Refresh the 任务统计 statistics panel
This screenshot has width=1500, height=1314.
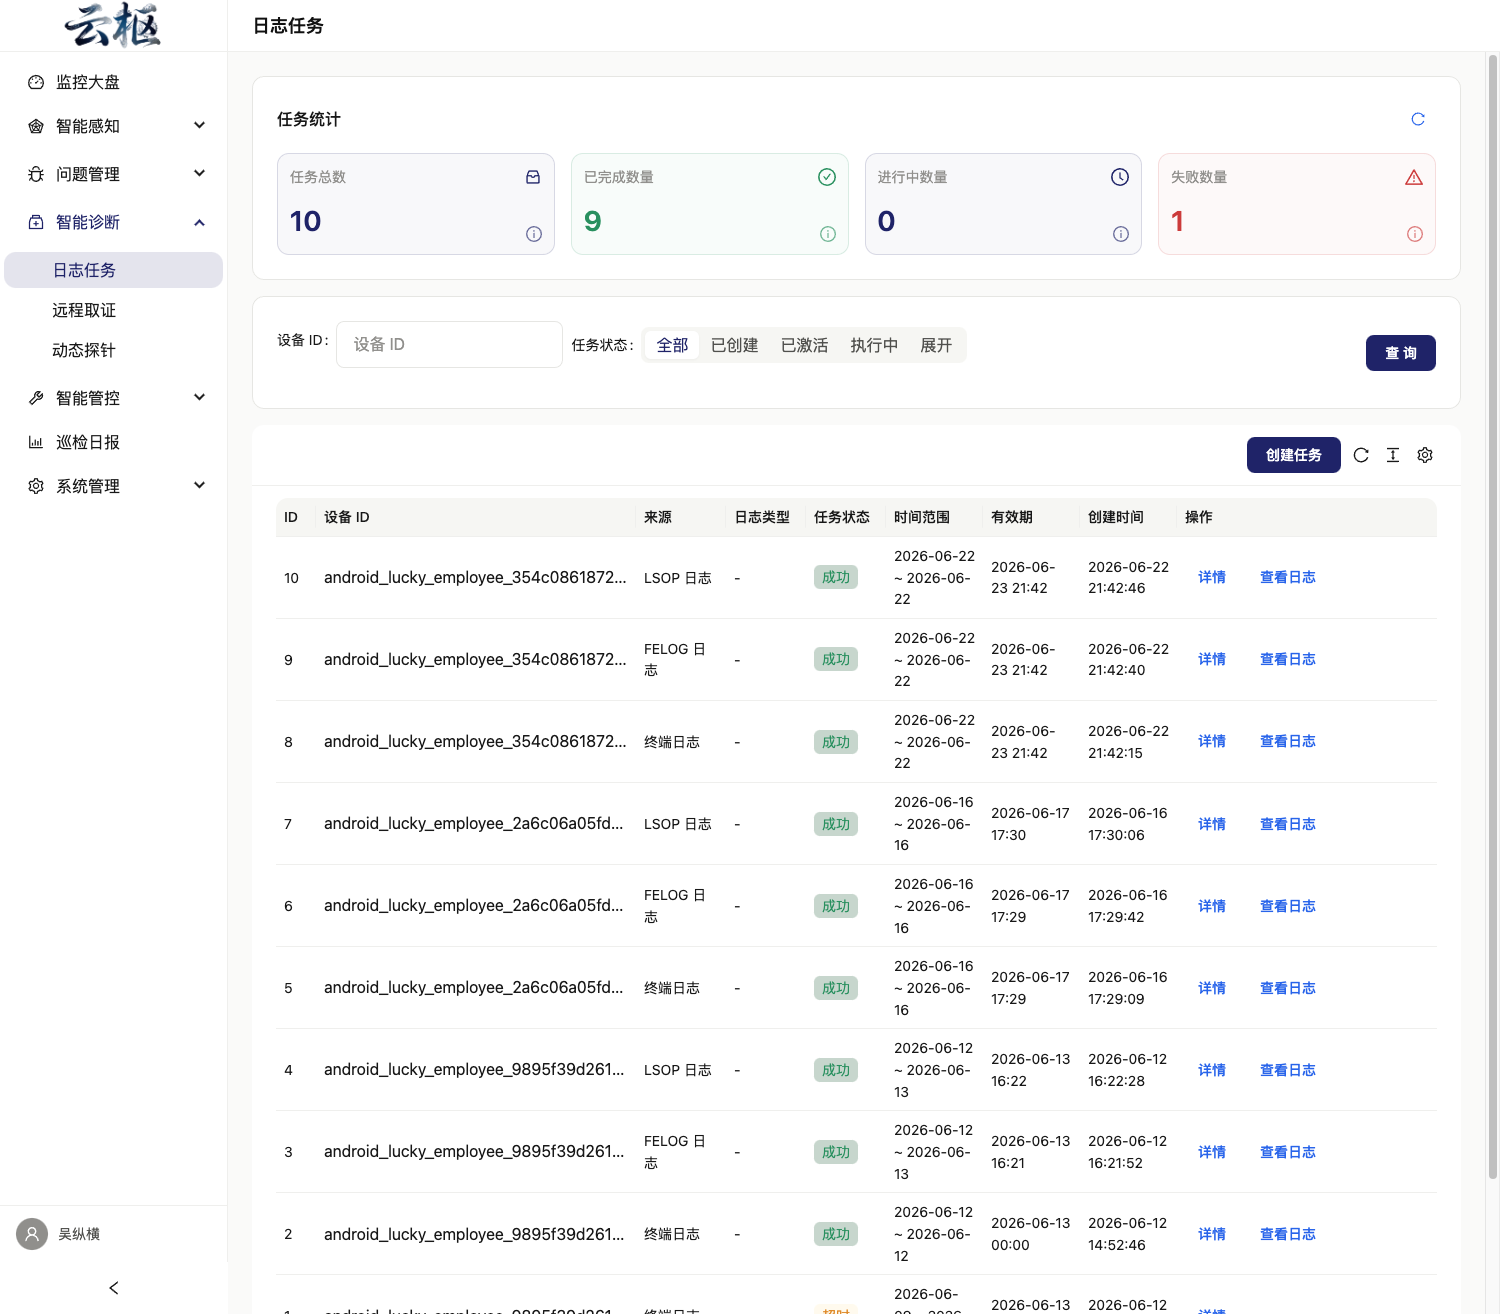click(x=1418, y=119)
